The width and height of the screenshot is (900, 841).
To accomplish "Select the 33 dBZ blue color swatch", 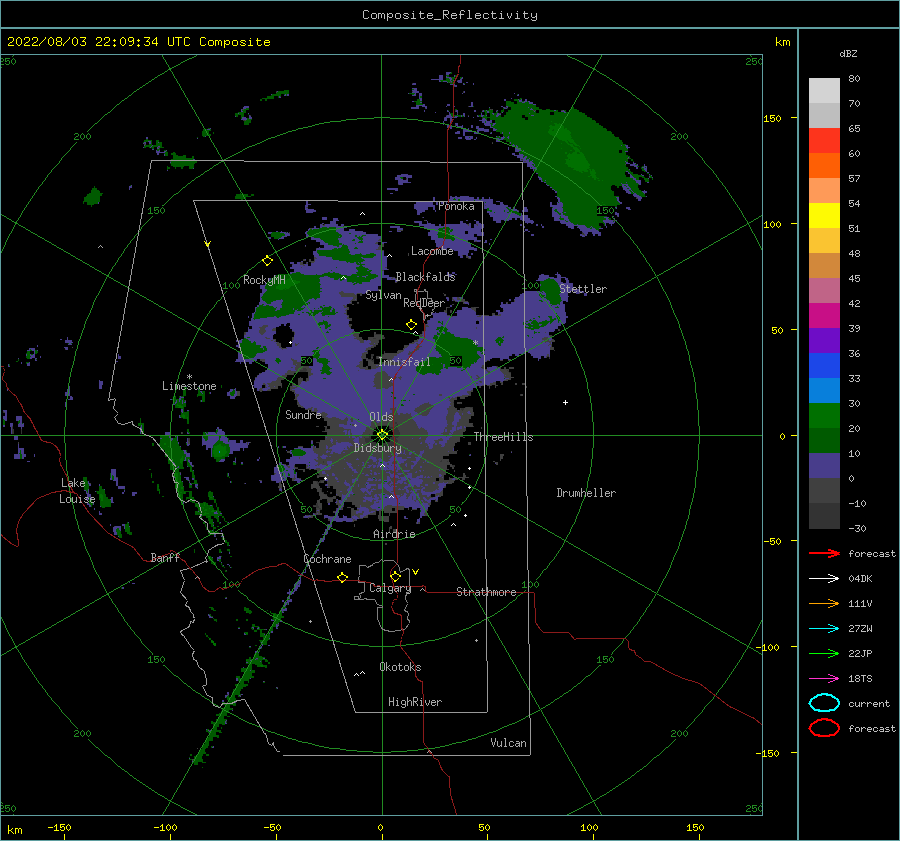I will (x=824, y=366).
